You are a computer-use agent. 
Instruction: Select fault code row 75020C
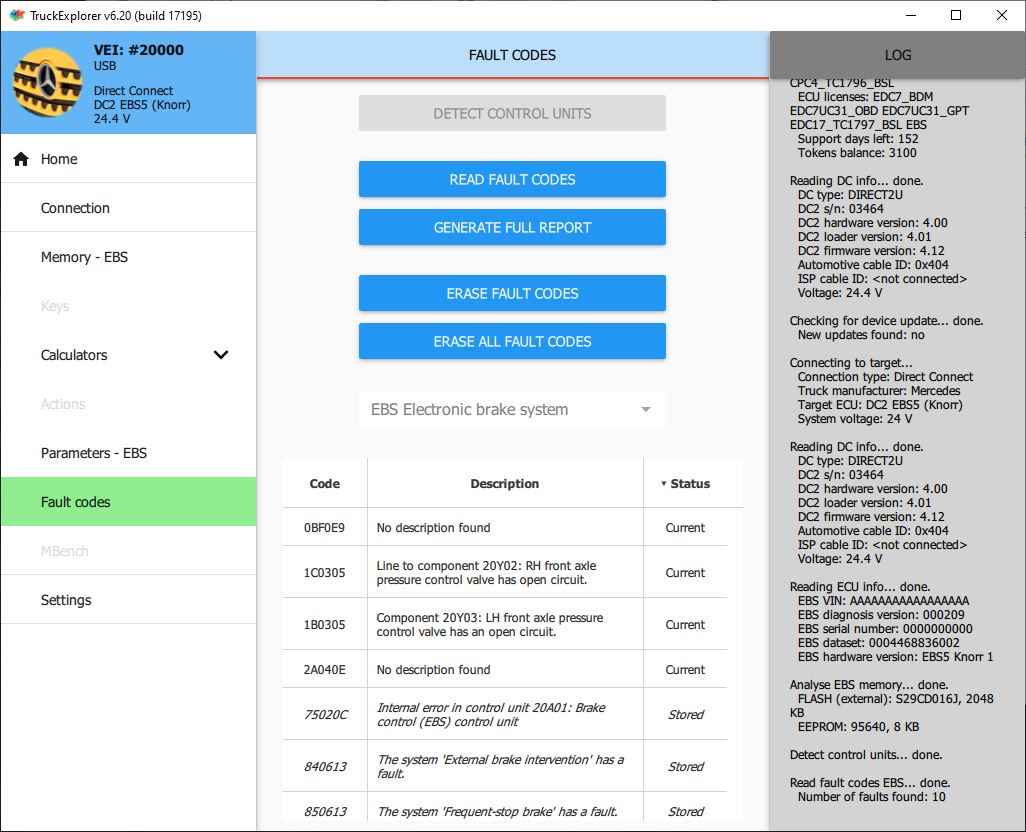click(x=505, y=714)
